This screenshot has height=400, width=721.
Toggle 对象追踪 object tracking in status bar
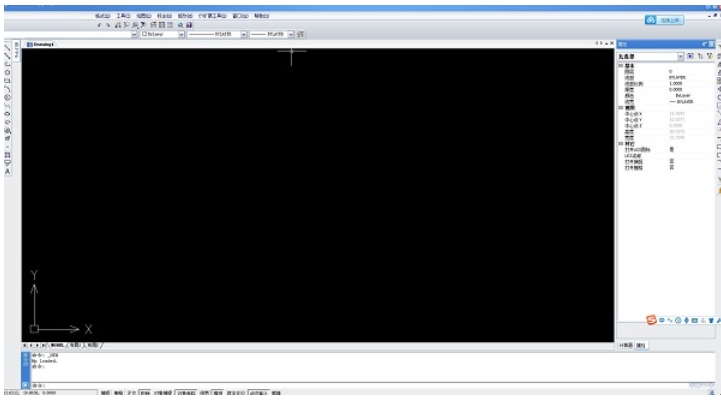(186, 393)
